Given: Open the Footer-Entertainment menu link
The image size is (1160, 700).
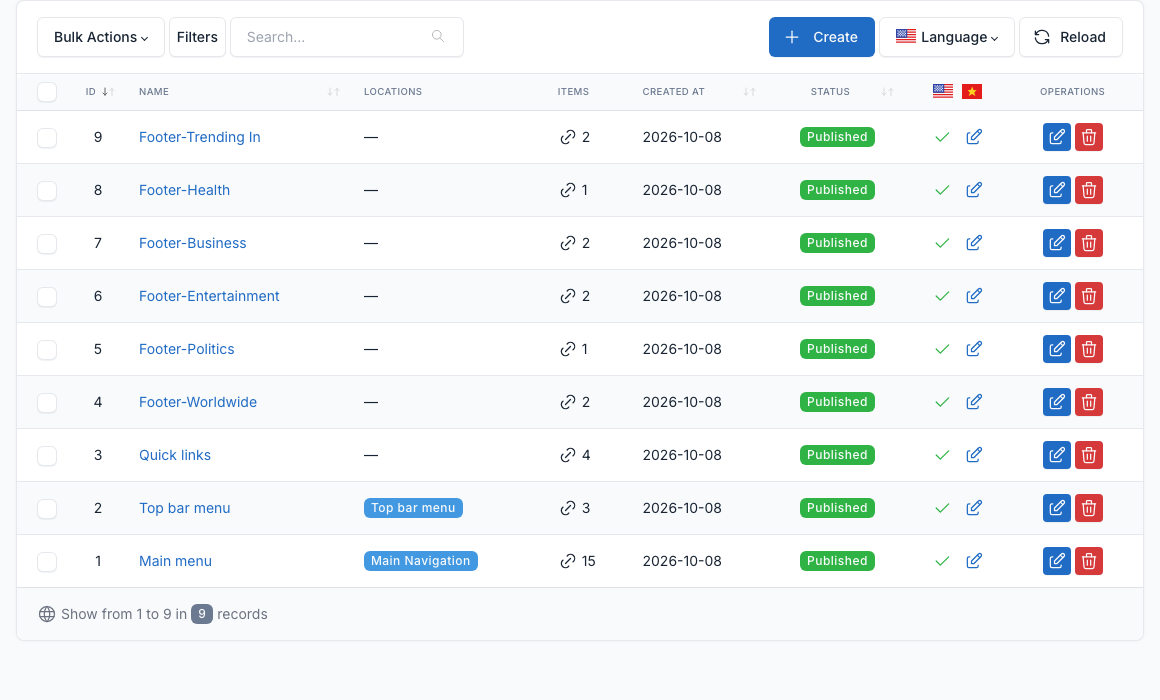Looking at the screenshot, I should click(209, 296).
